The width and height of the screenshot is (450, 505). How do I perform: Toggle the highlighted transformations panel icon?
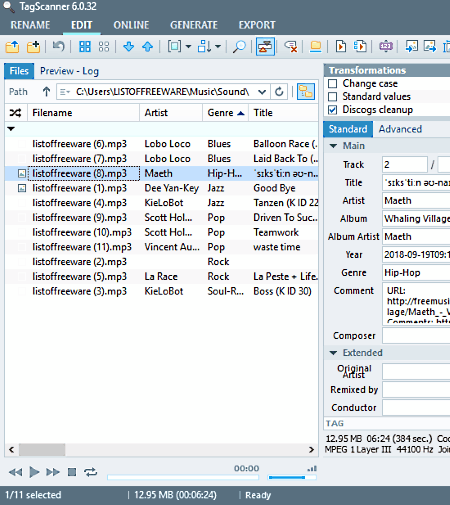point(265,46)
